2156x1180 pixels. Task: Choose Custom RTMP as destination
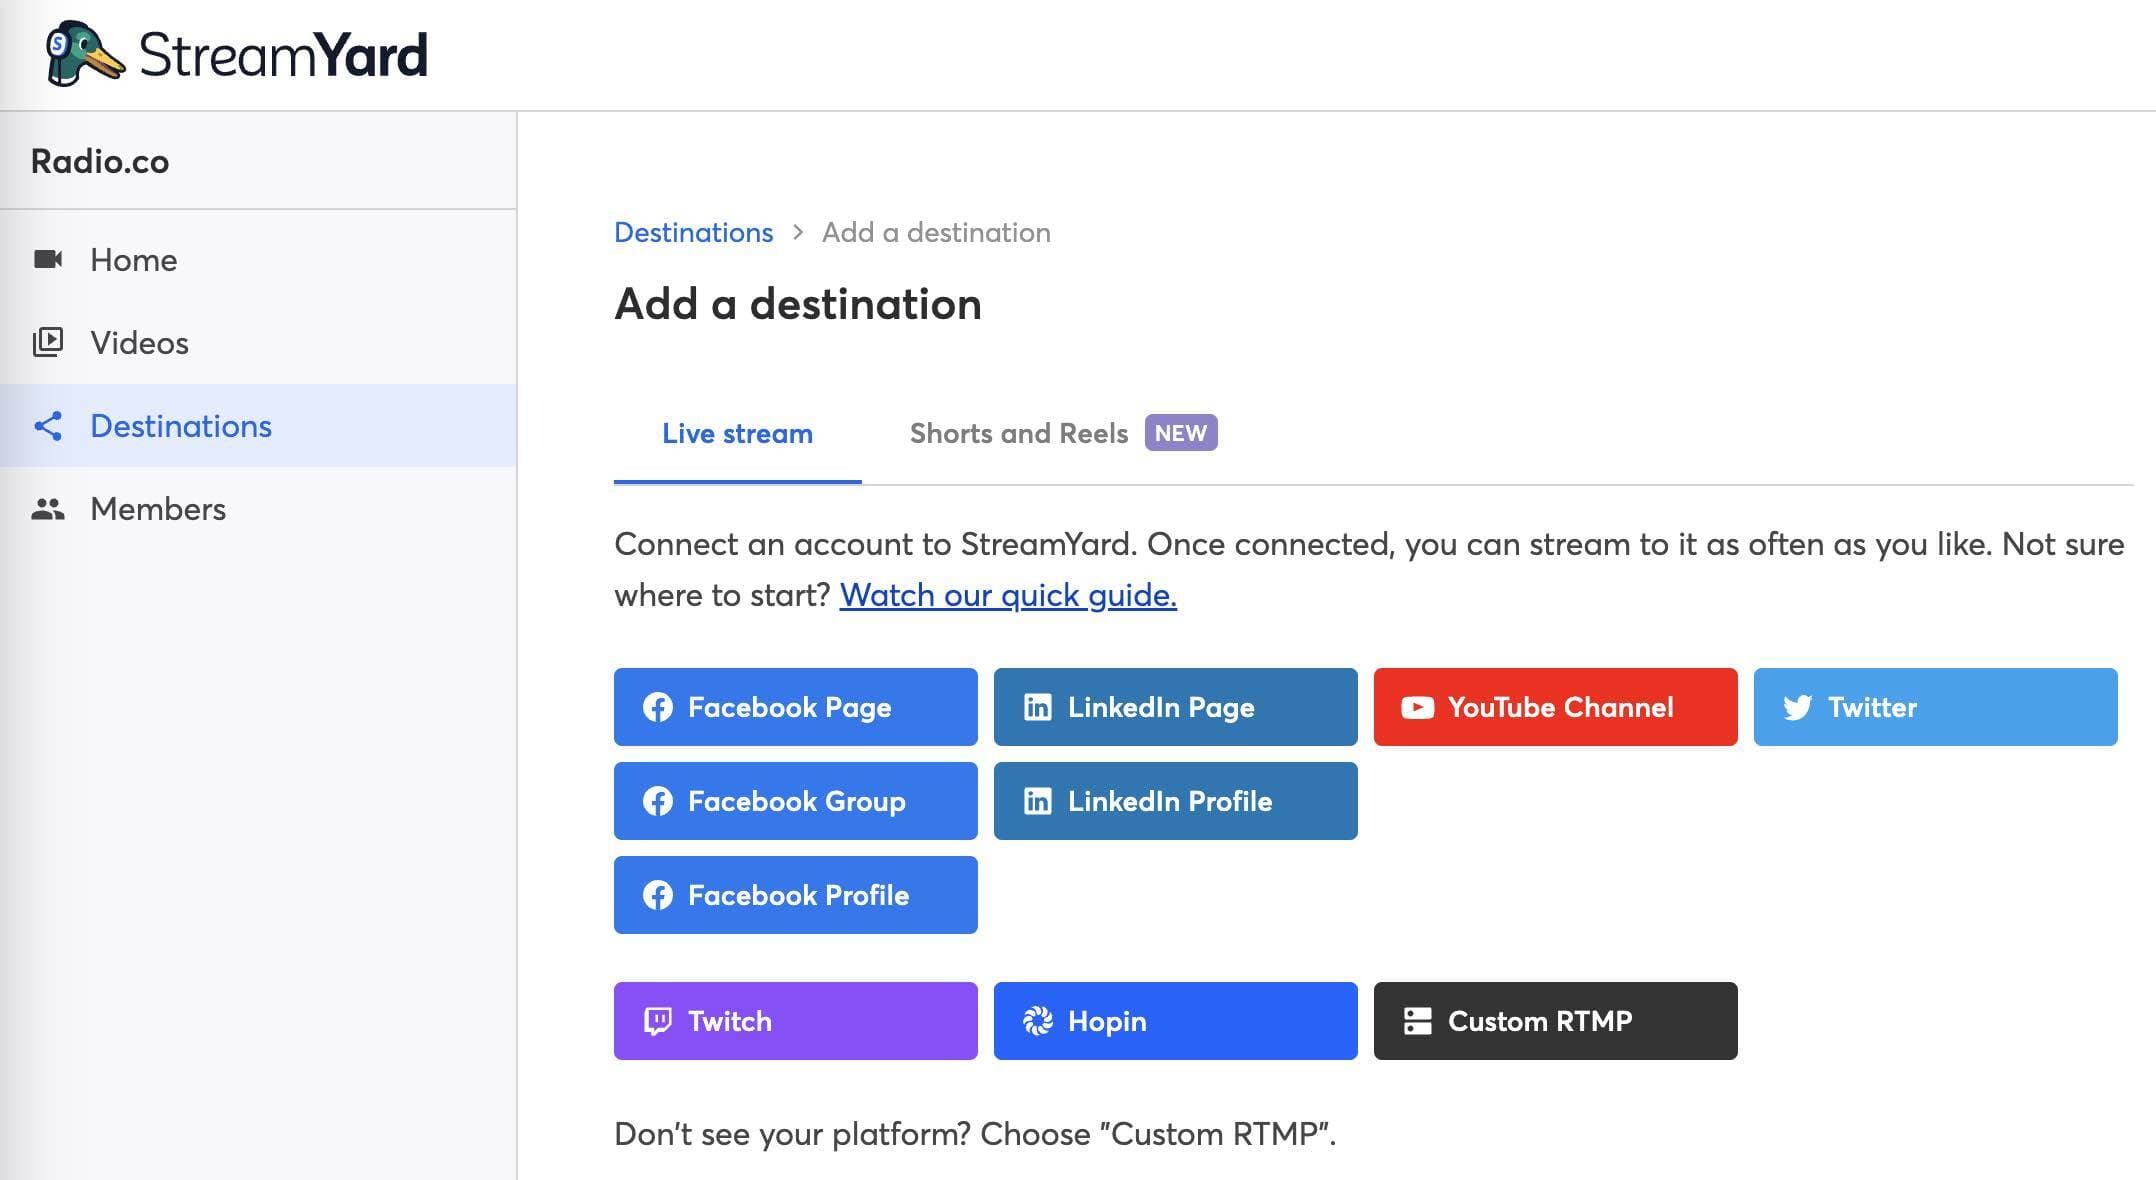(x=1555, y=1021)
